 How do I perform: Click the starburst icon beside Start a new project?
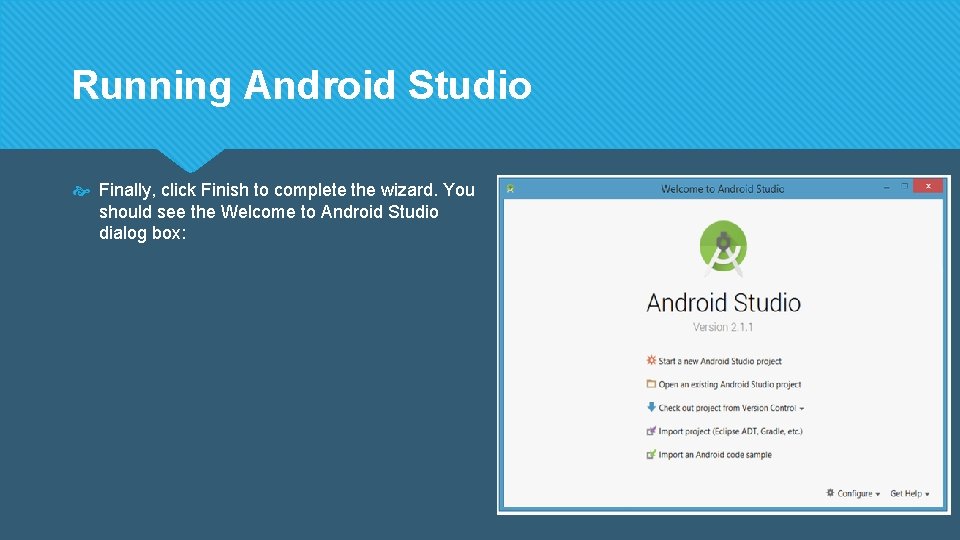(x=651, y=360)
